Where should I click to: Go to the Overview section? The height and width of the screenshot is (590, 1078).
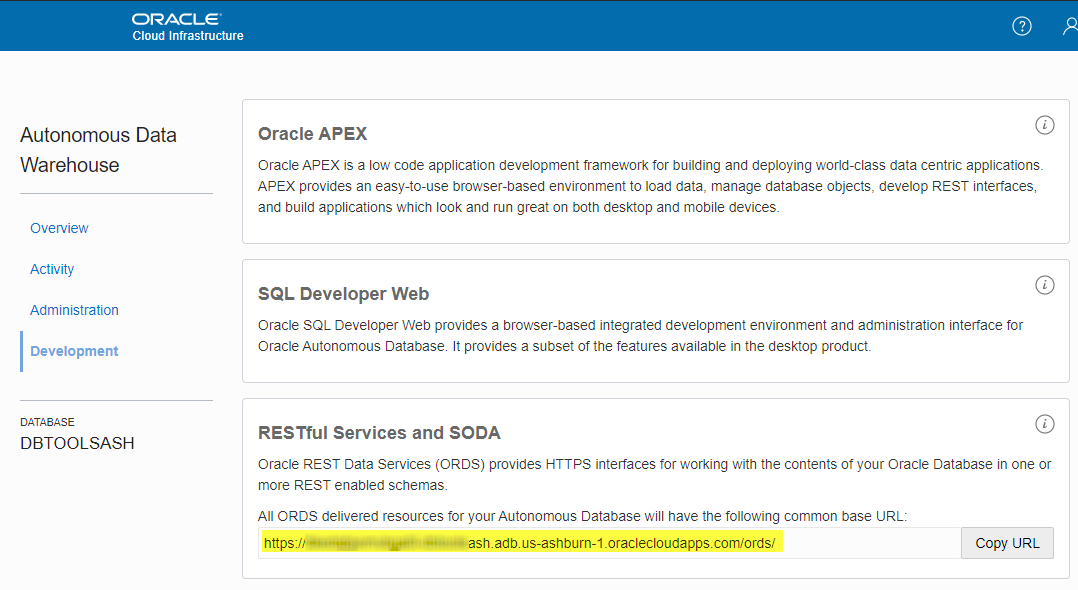(x=59, y=228)
